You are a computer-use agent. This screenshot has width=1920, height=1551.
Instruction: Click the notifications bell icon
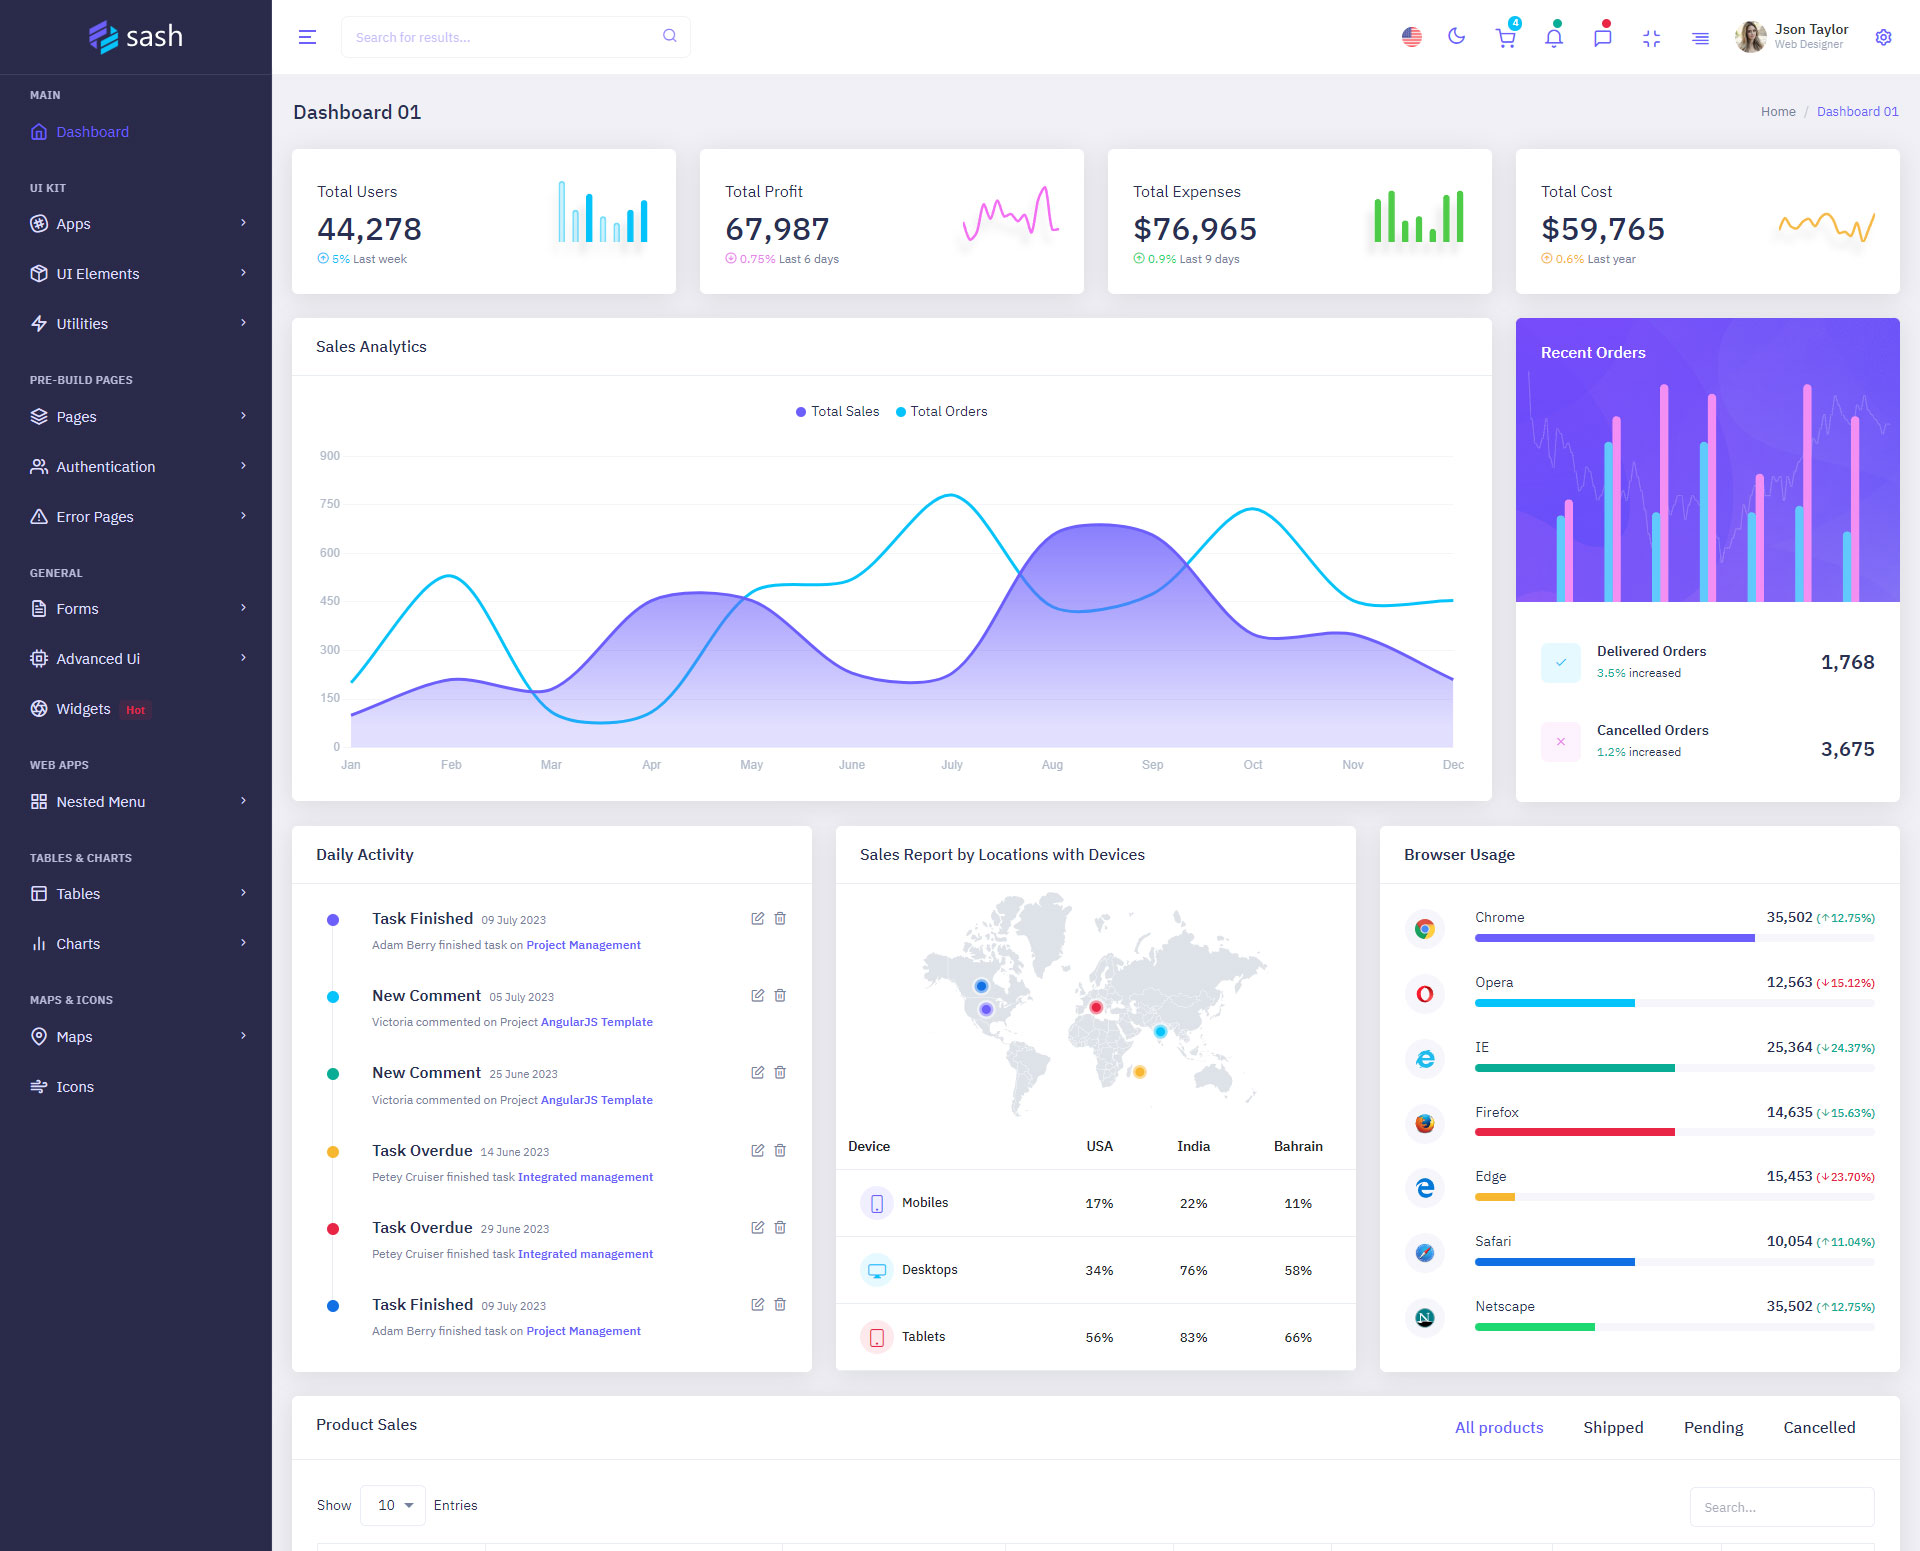(1553, 38)
